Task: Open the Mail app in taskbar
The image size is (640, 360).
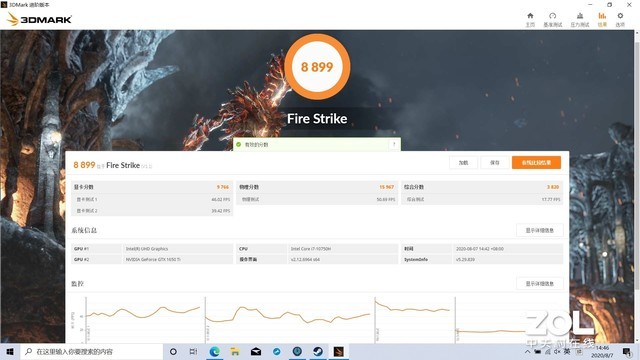Action: [256, 351]
